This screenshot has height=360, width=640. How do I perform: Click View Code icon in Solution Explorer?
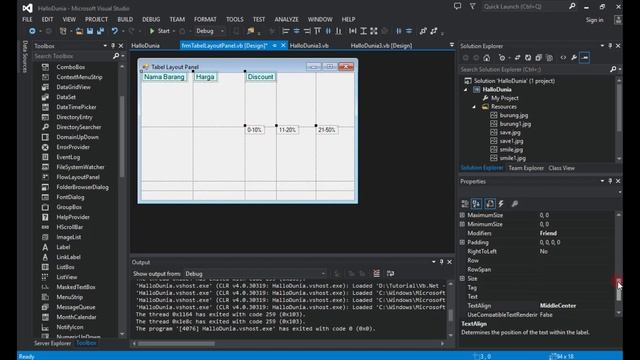click(x=563, y=58)
